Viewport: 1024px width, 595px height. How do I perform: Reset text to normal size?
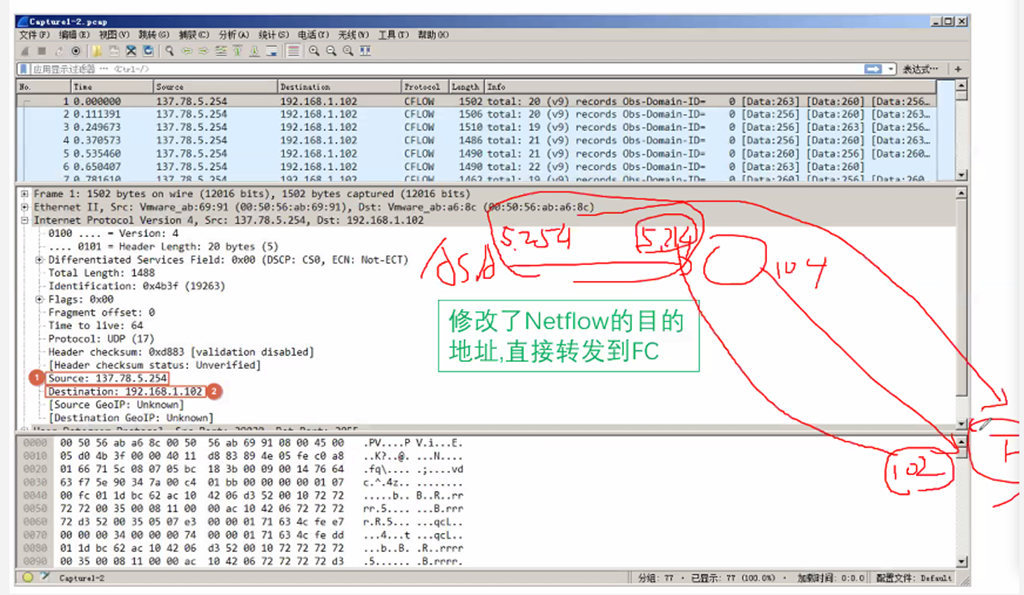click(x=348, y=51)
